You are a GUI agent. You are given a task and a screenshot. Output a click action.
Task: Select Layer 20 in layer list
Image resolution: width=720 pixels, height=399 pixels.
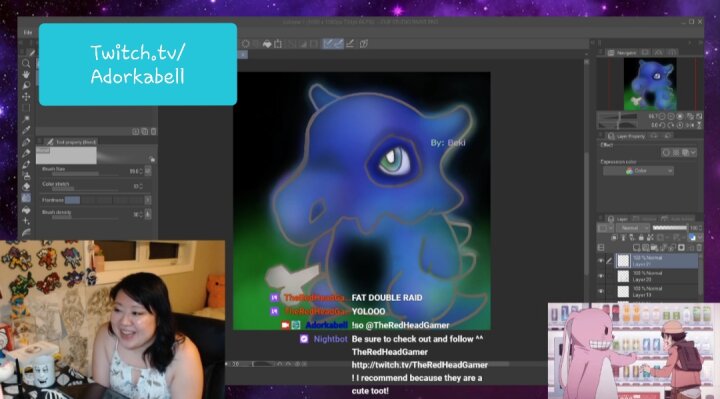click(657, 276)
